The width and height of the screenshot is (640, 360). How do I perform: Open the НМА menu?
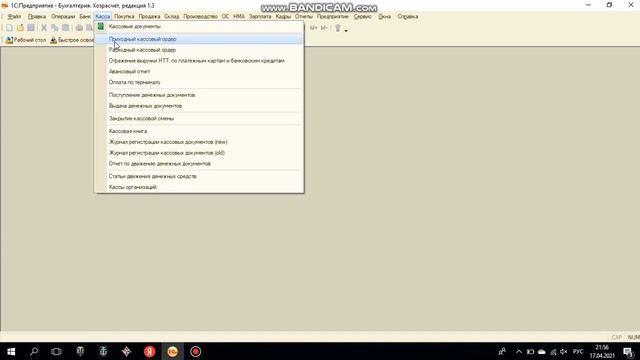239,17
